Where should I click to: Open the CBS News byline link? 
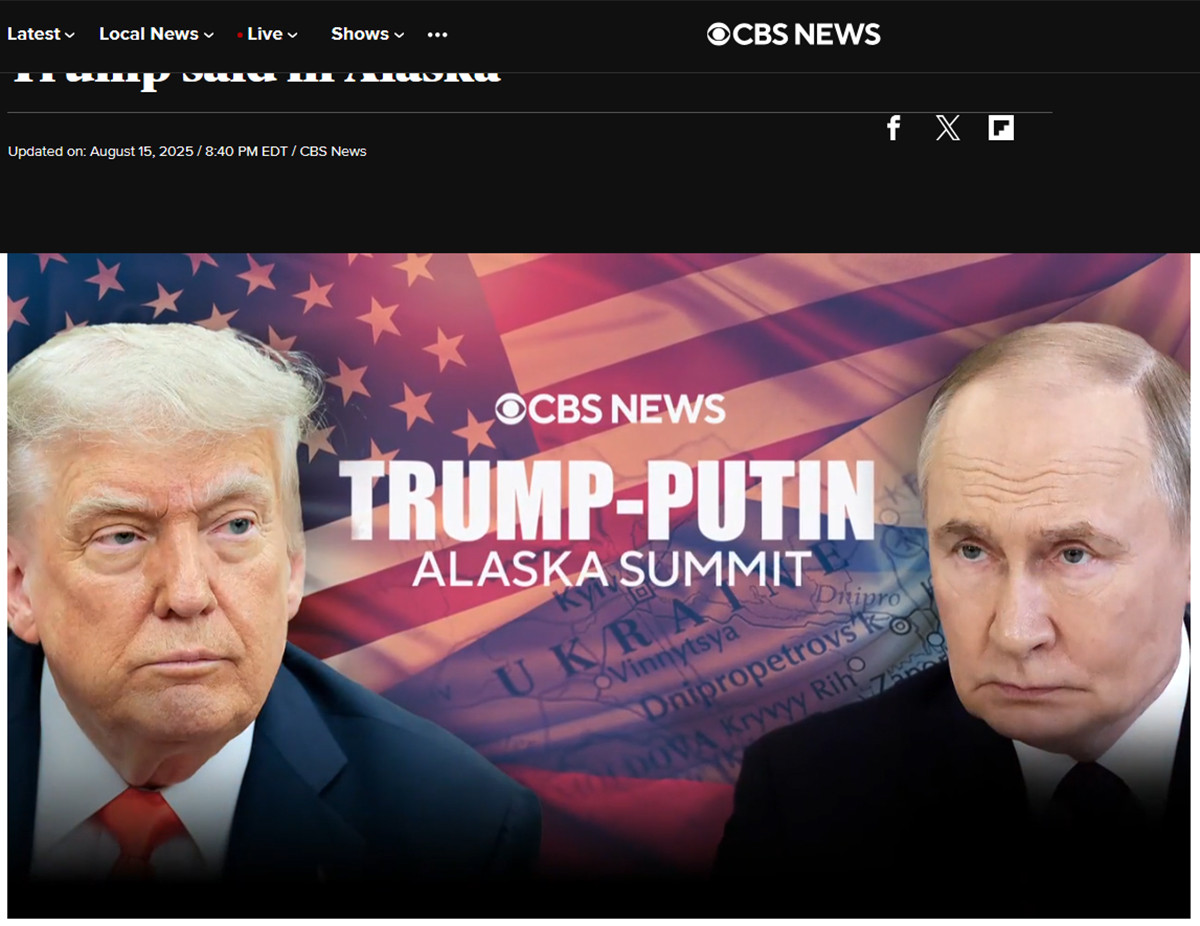(x=333, y=151)
